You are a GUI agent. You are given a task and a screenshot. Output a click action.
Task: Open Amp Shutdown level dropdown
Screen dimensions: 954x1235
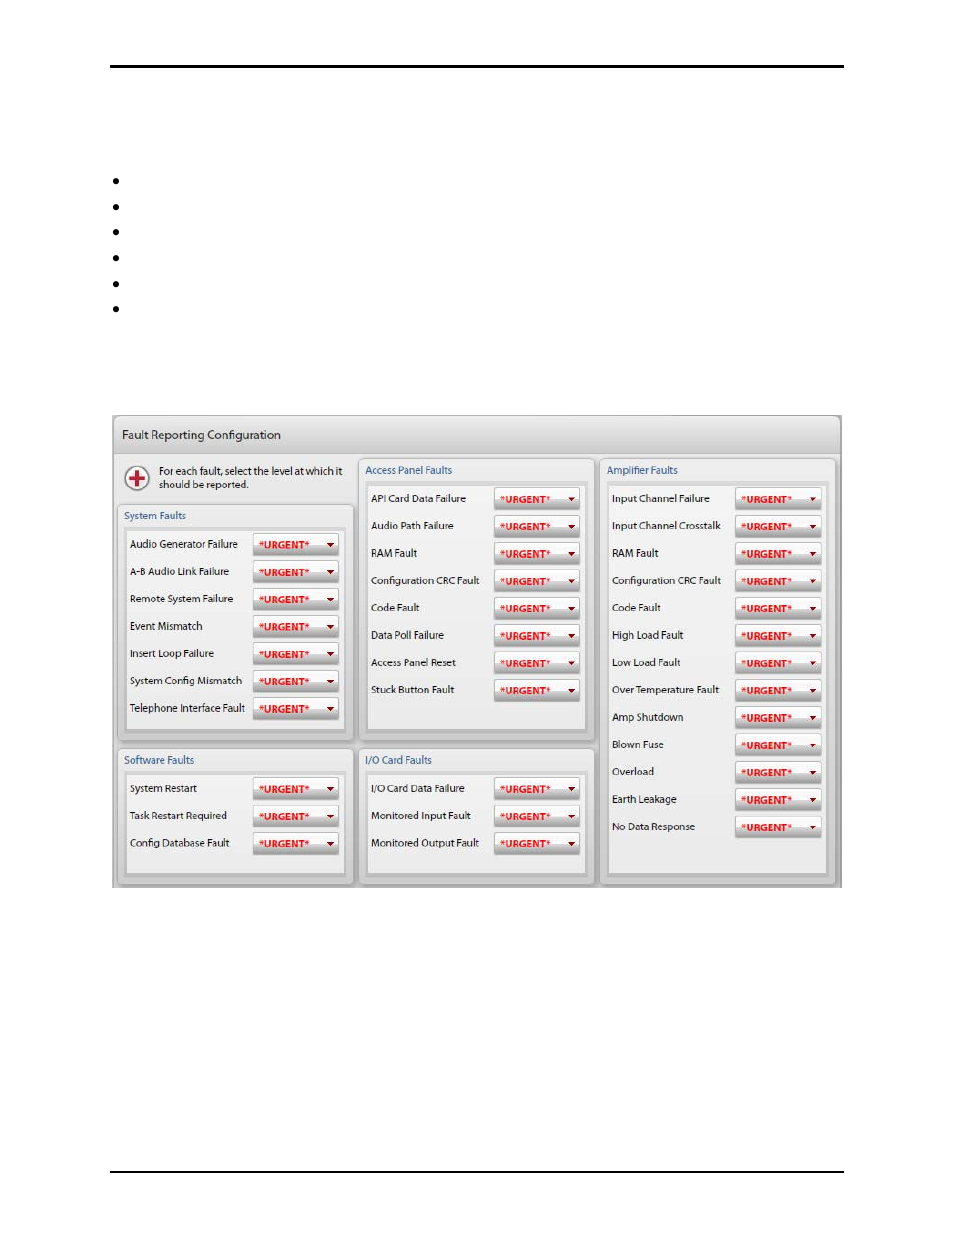pos(778,718)
